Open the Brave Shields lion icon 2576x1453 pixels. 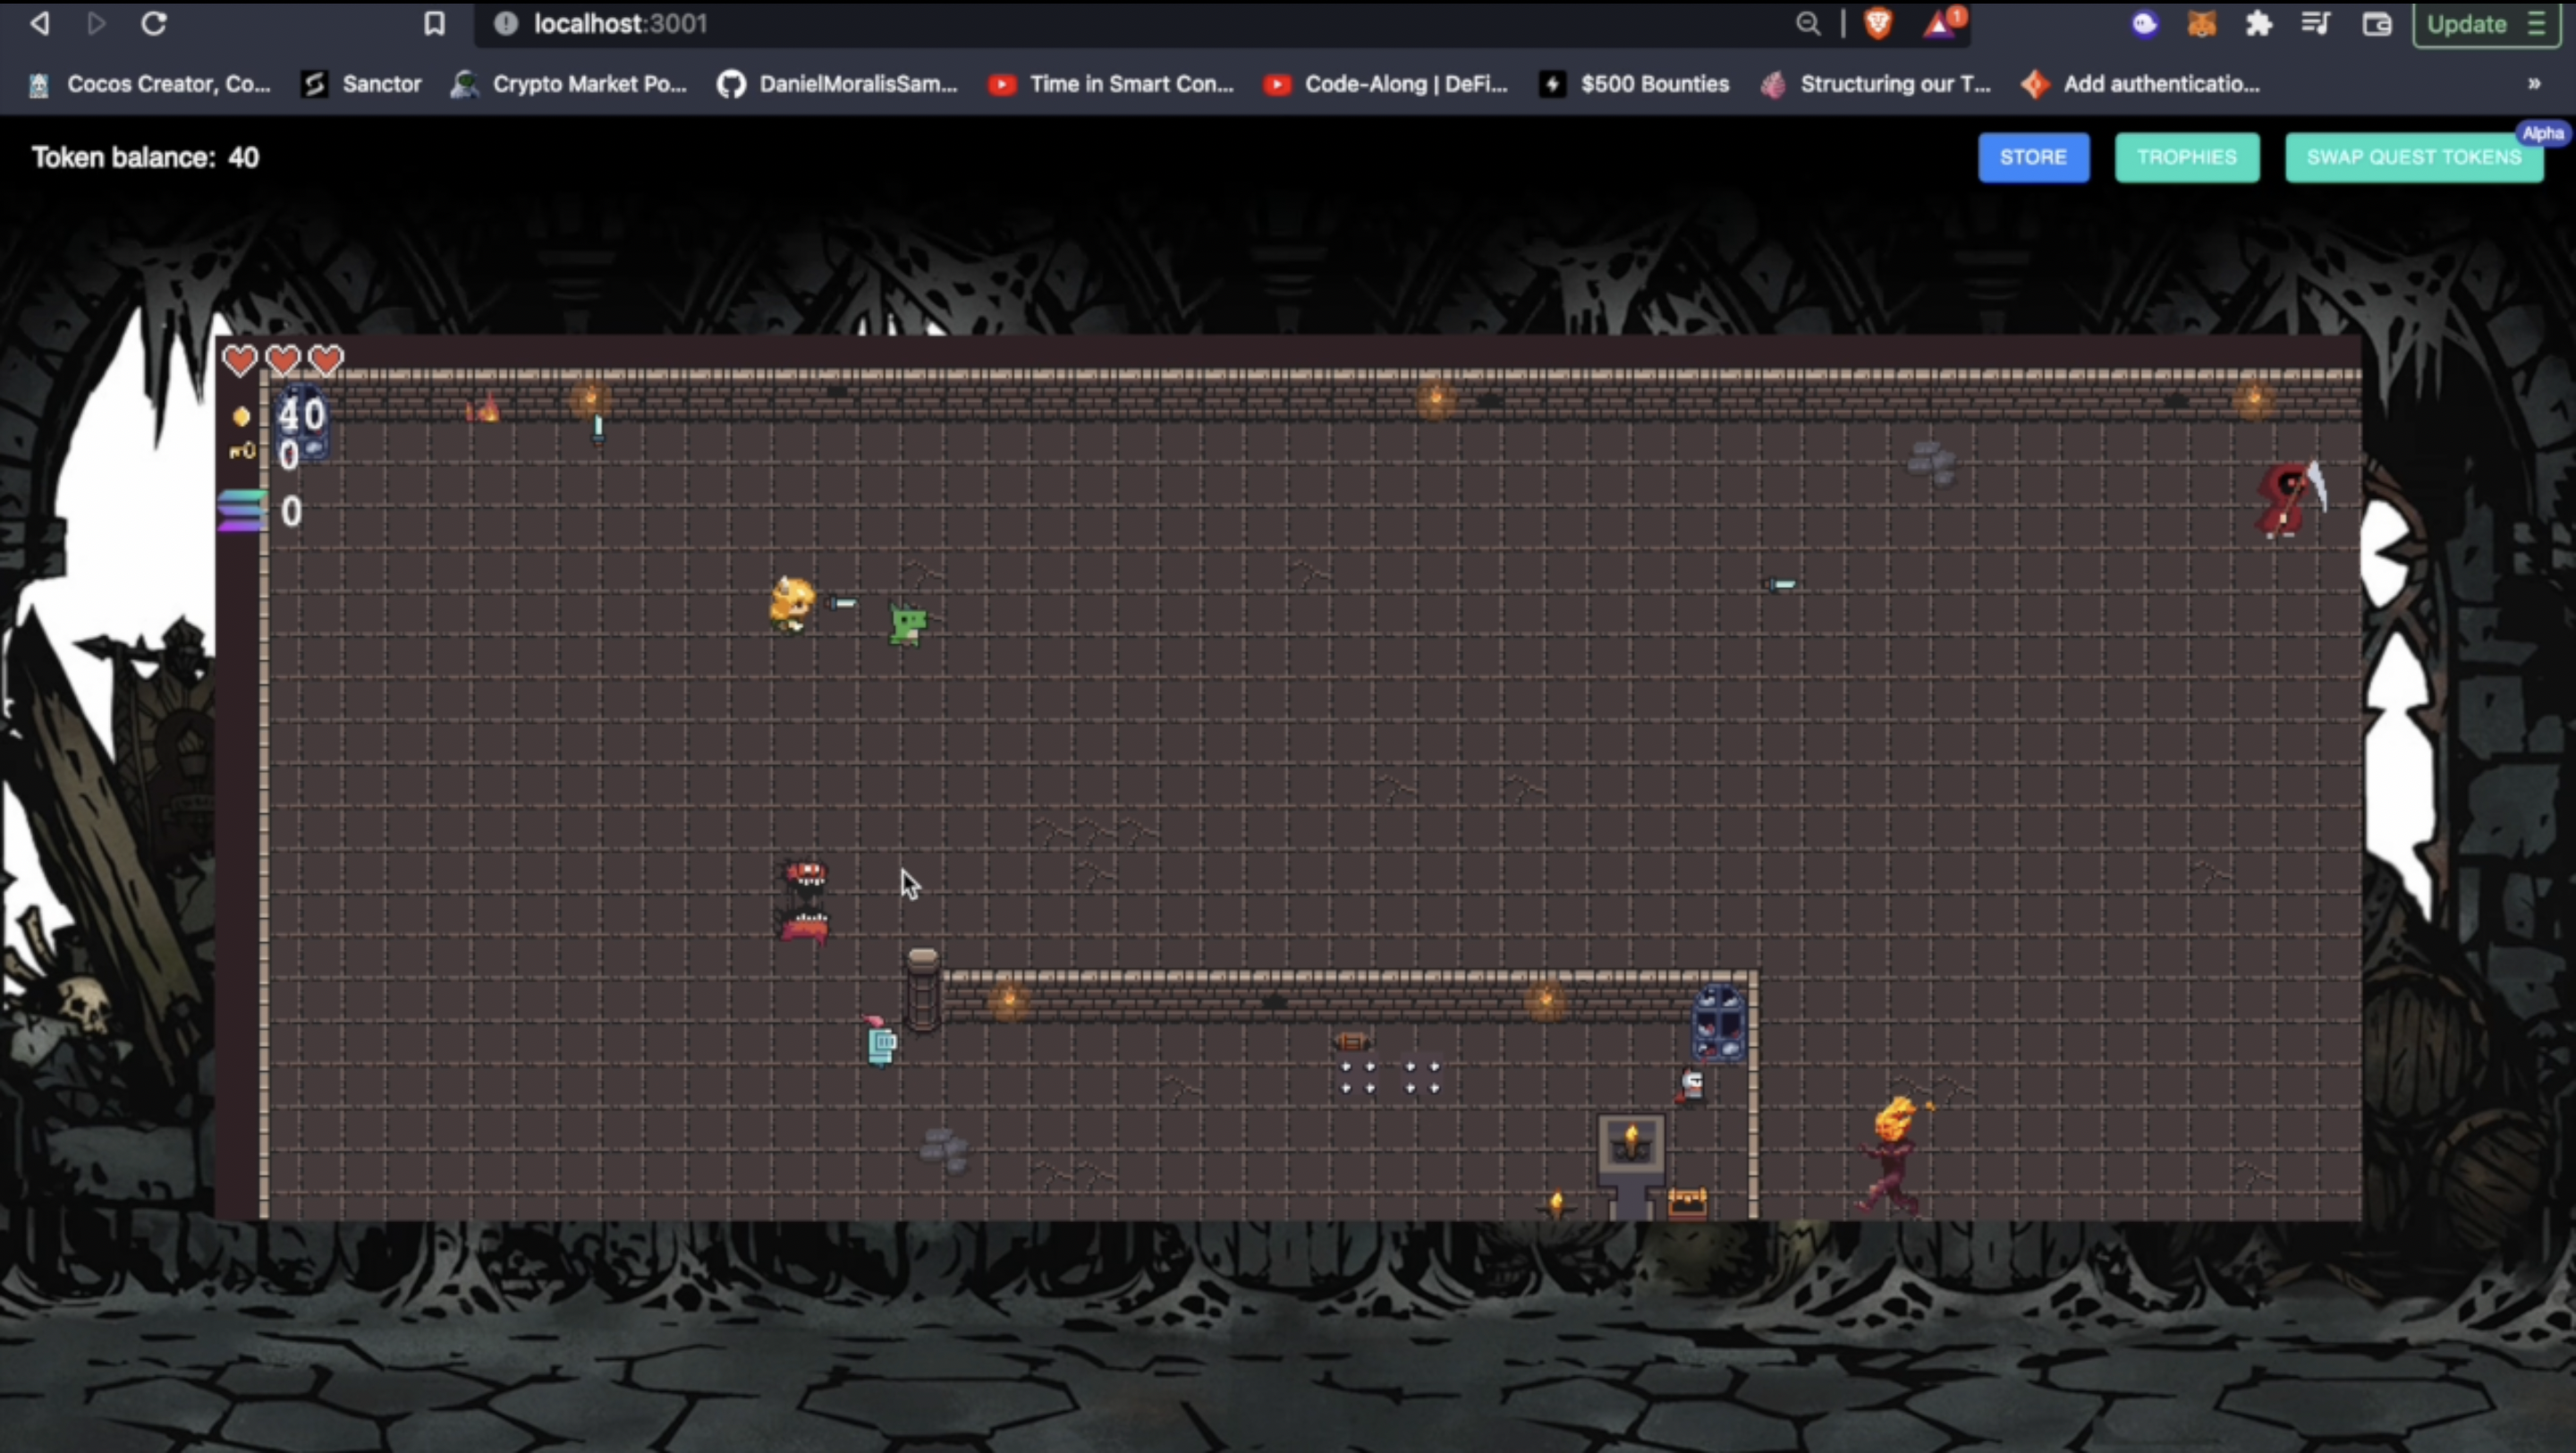coord(1878,23)
